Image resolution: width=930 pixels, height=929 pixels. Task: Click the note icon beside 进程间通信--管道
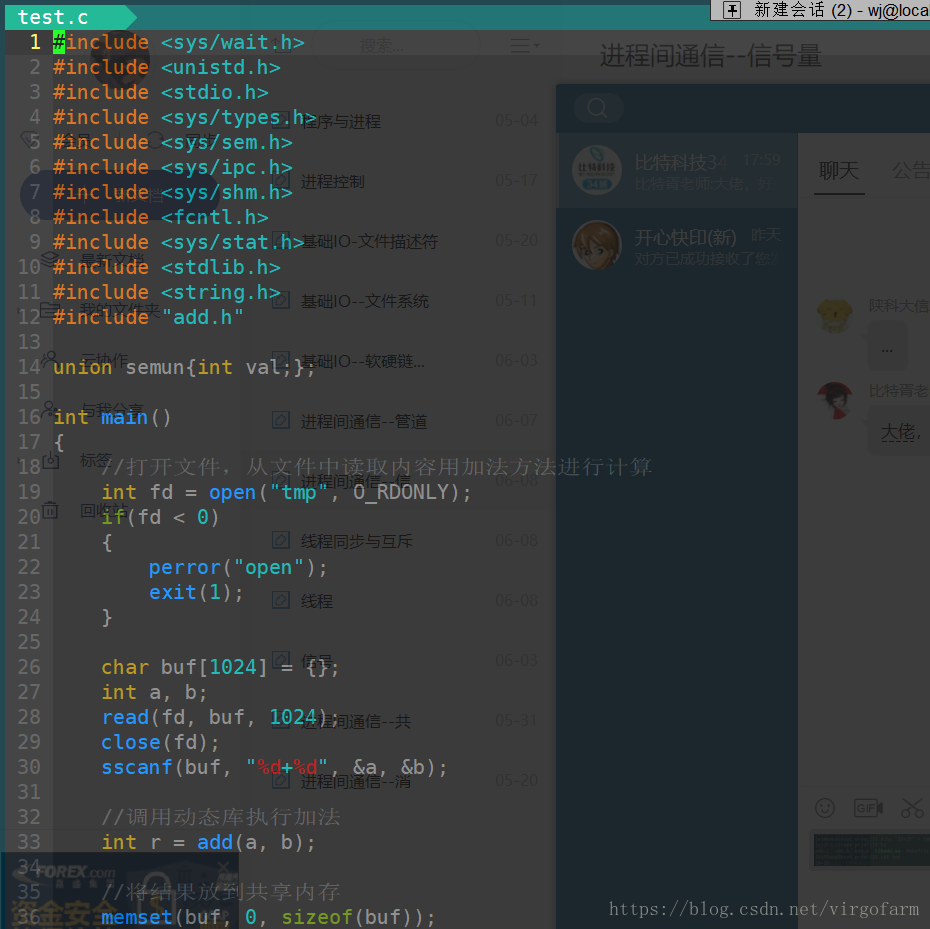coord(281,420)
